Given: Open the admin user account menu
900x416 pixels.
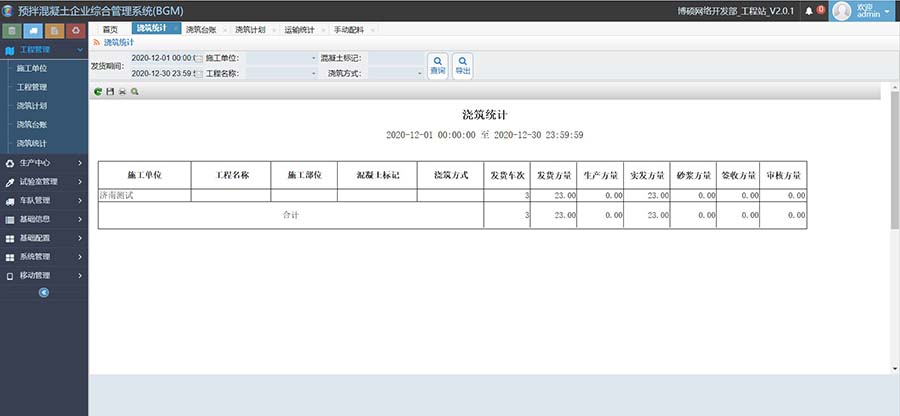Looking at the screenshot, I should pyautogui.click(x=862, y=11).
